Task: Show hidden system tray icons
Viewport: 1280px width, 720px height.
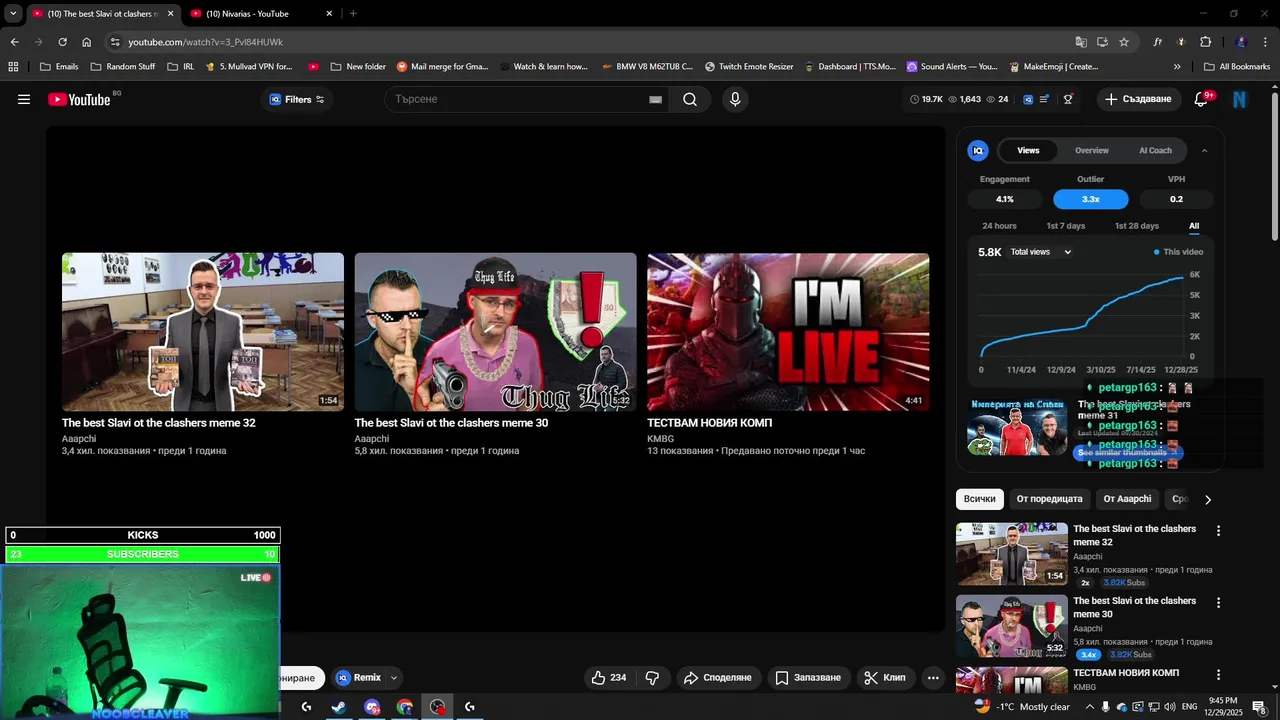Action: click(x=1092, y=707)
